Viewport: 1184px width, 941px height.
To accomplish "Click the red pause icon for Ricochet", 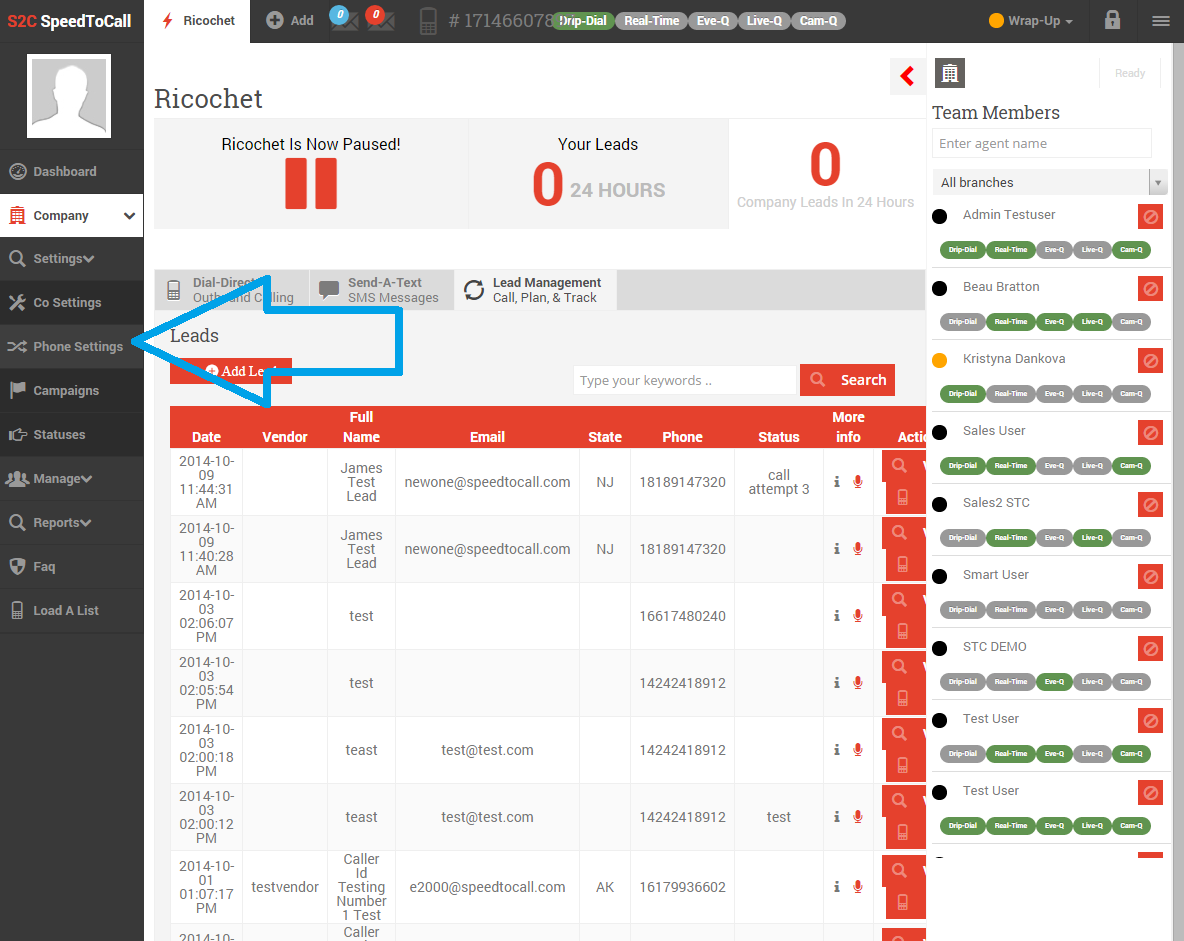I will point(311,183).
